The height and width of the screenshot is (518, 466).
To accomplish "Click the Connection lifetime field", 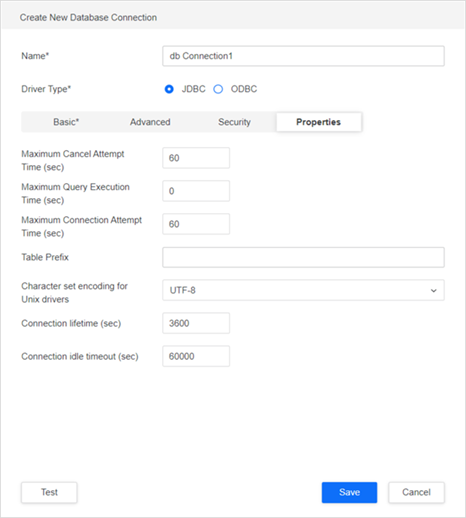I will [x=196, y=323].
